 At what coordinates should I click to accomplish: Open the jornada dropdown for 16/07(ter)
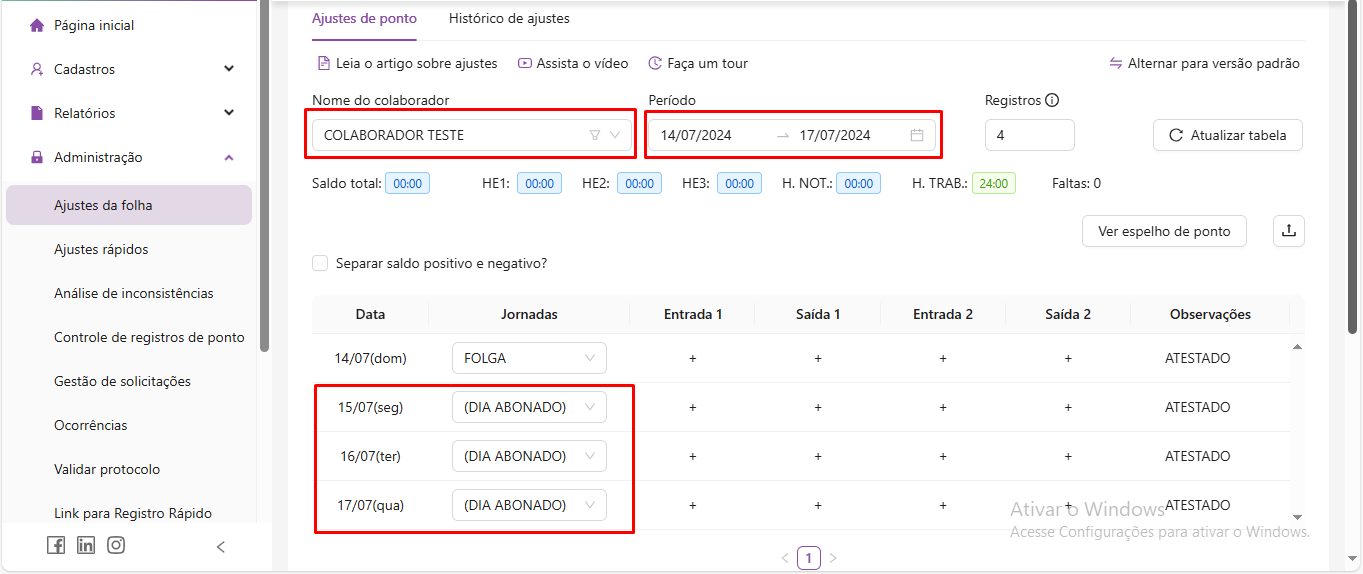click(529, 456)
